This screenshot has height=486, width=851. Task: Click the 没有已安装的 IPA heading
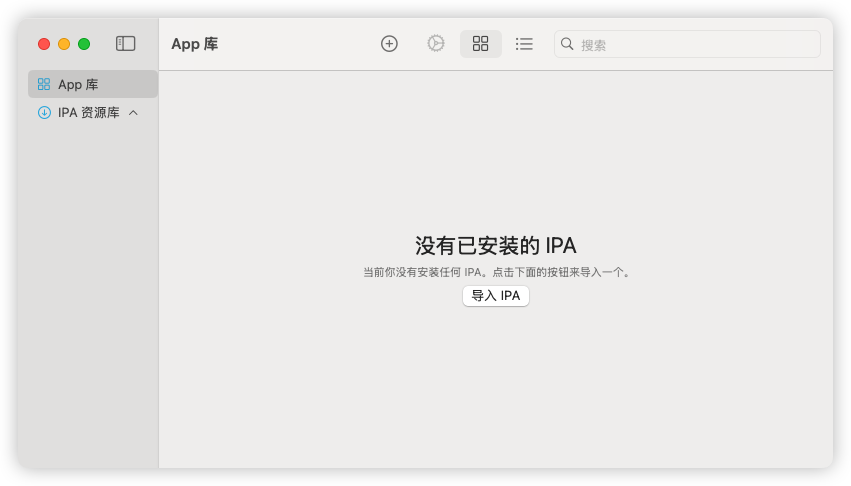click(x=495, y=246)
